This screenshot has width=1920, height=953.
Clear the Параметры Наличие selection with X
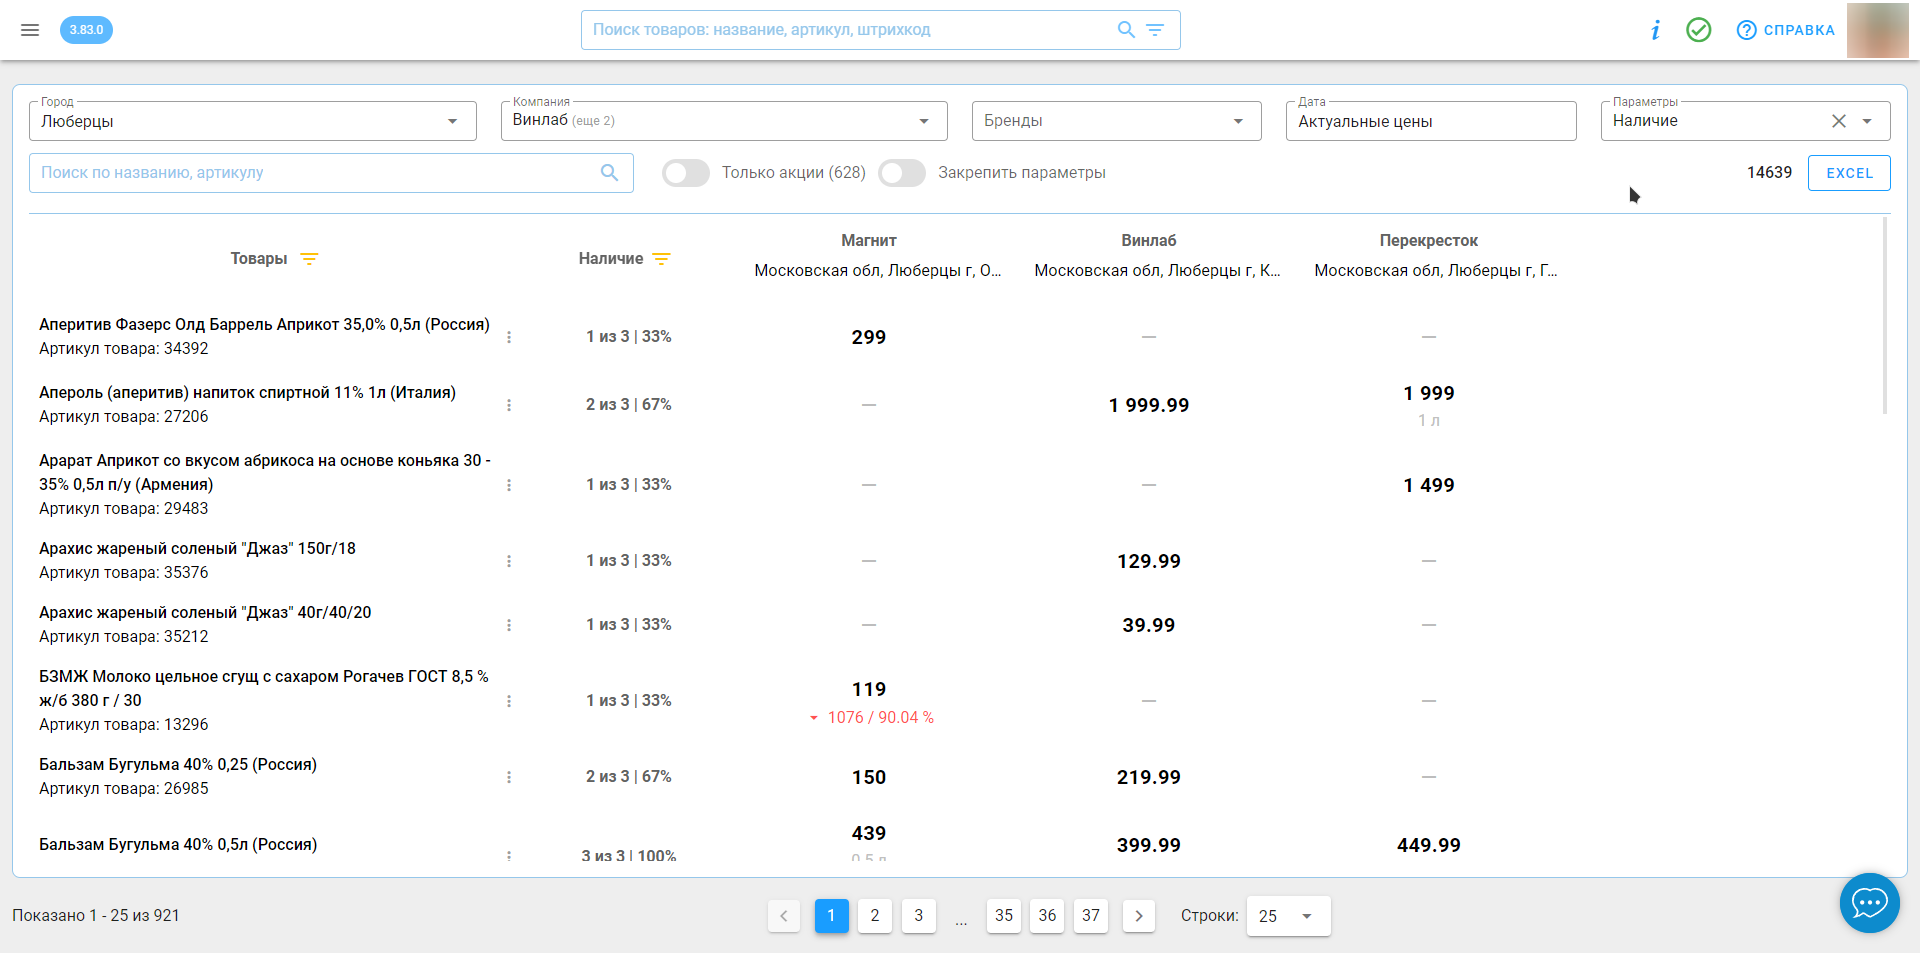click(x=1838, y=121)
